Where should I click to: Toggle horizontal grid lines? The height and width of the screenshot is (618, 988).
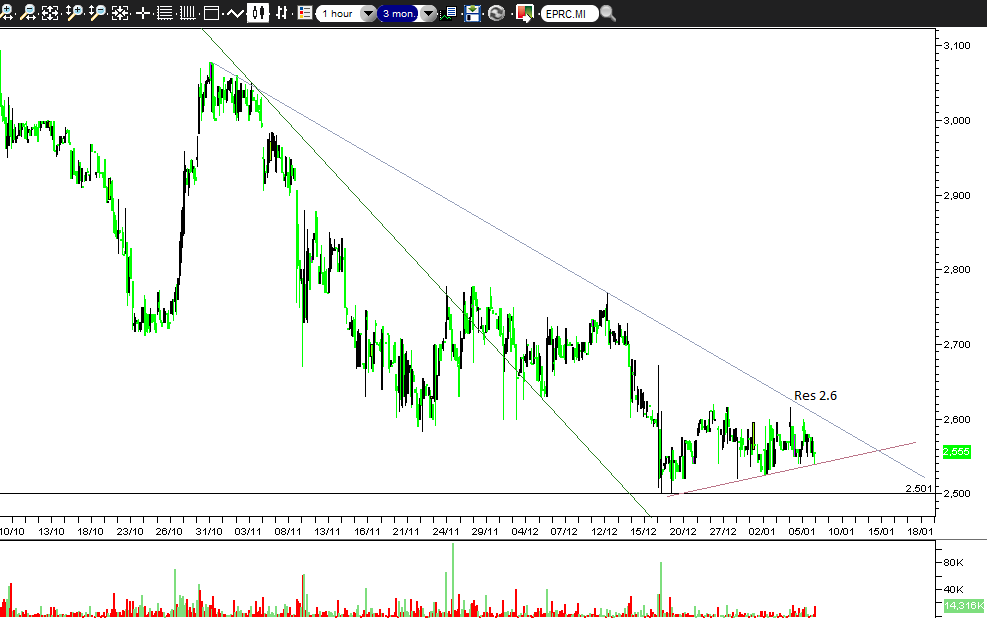point(164,13)
